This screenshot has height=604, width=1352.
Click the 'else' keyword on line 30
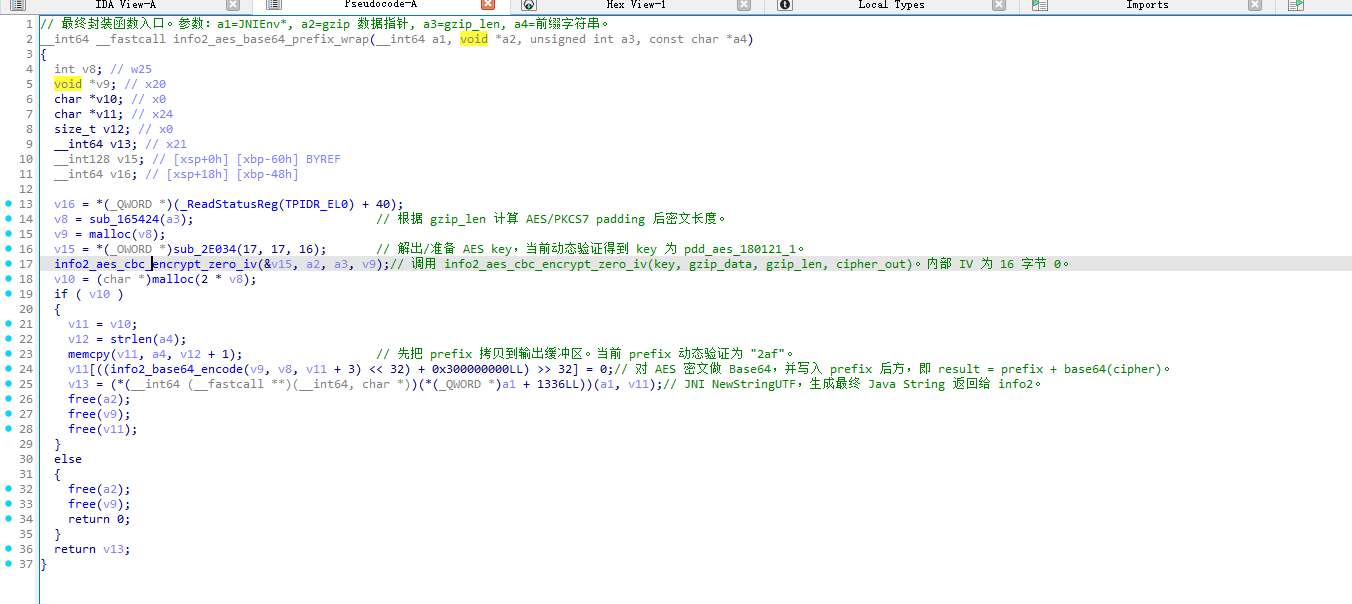tap(68, 459)
